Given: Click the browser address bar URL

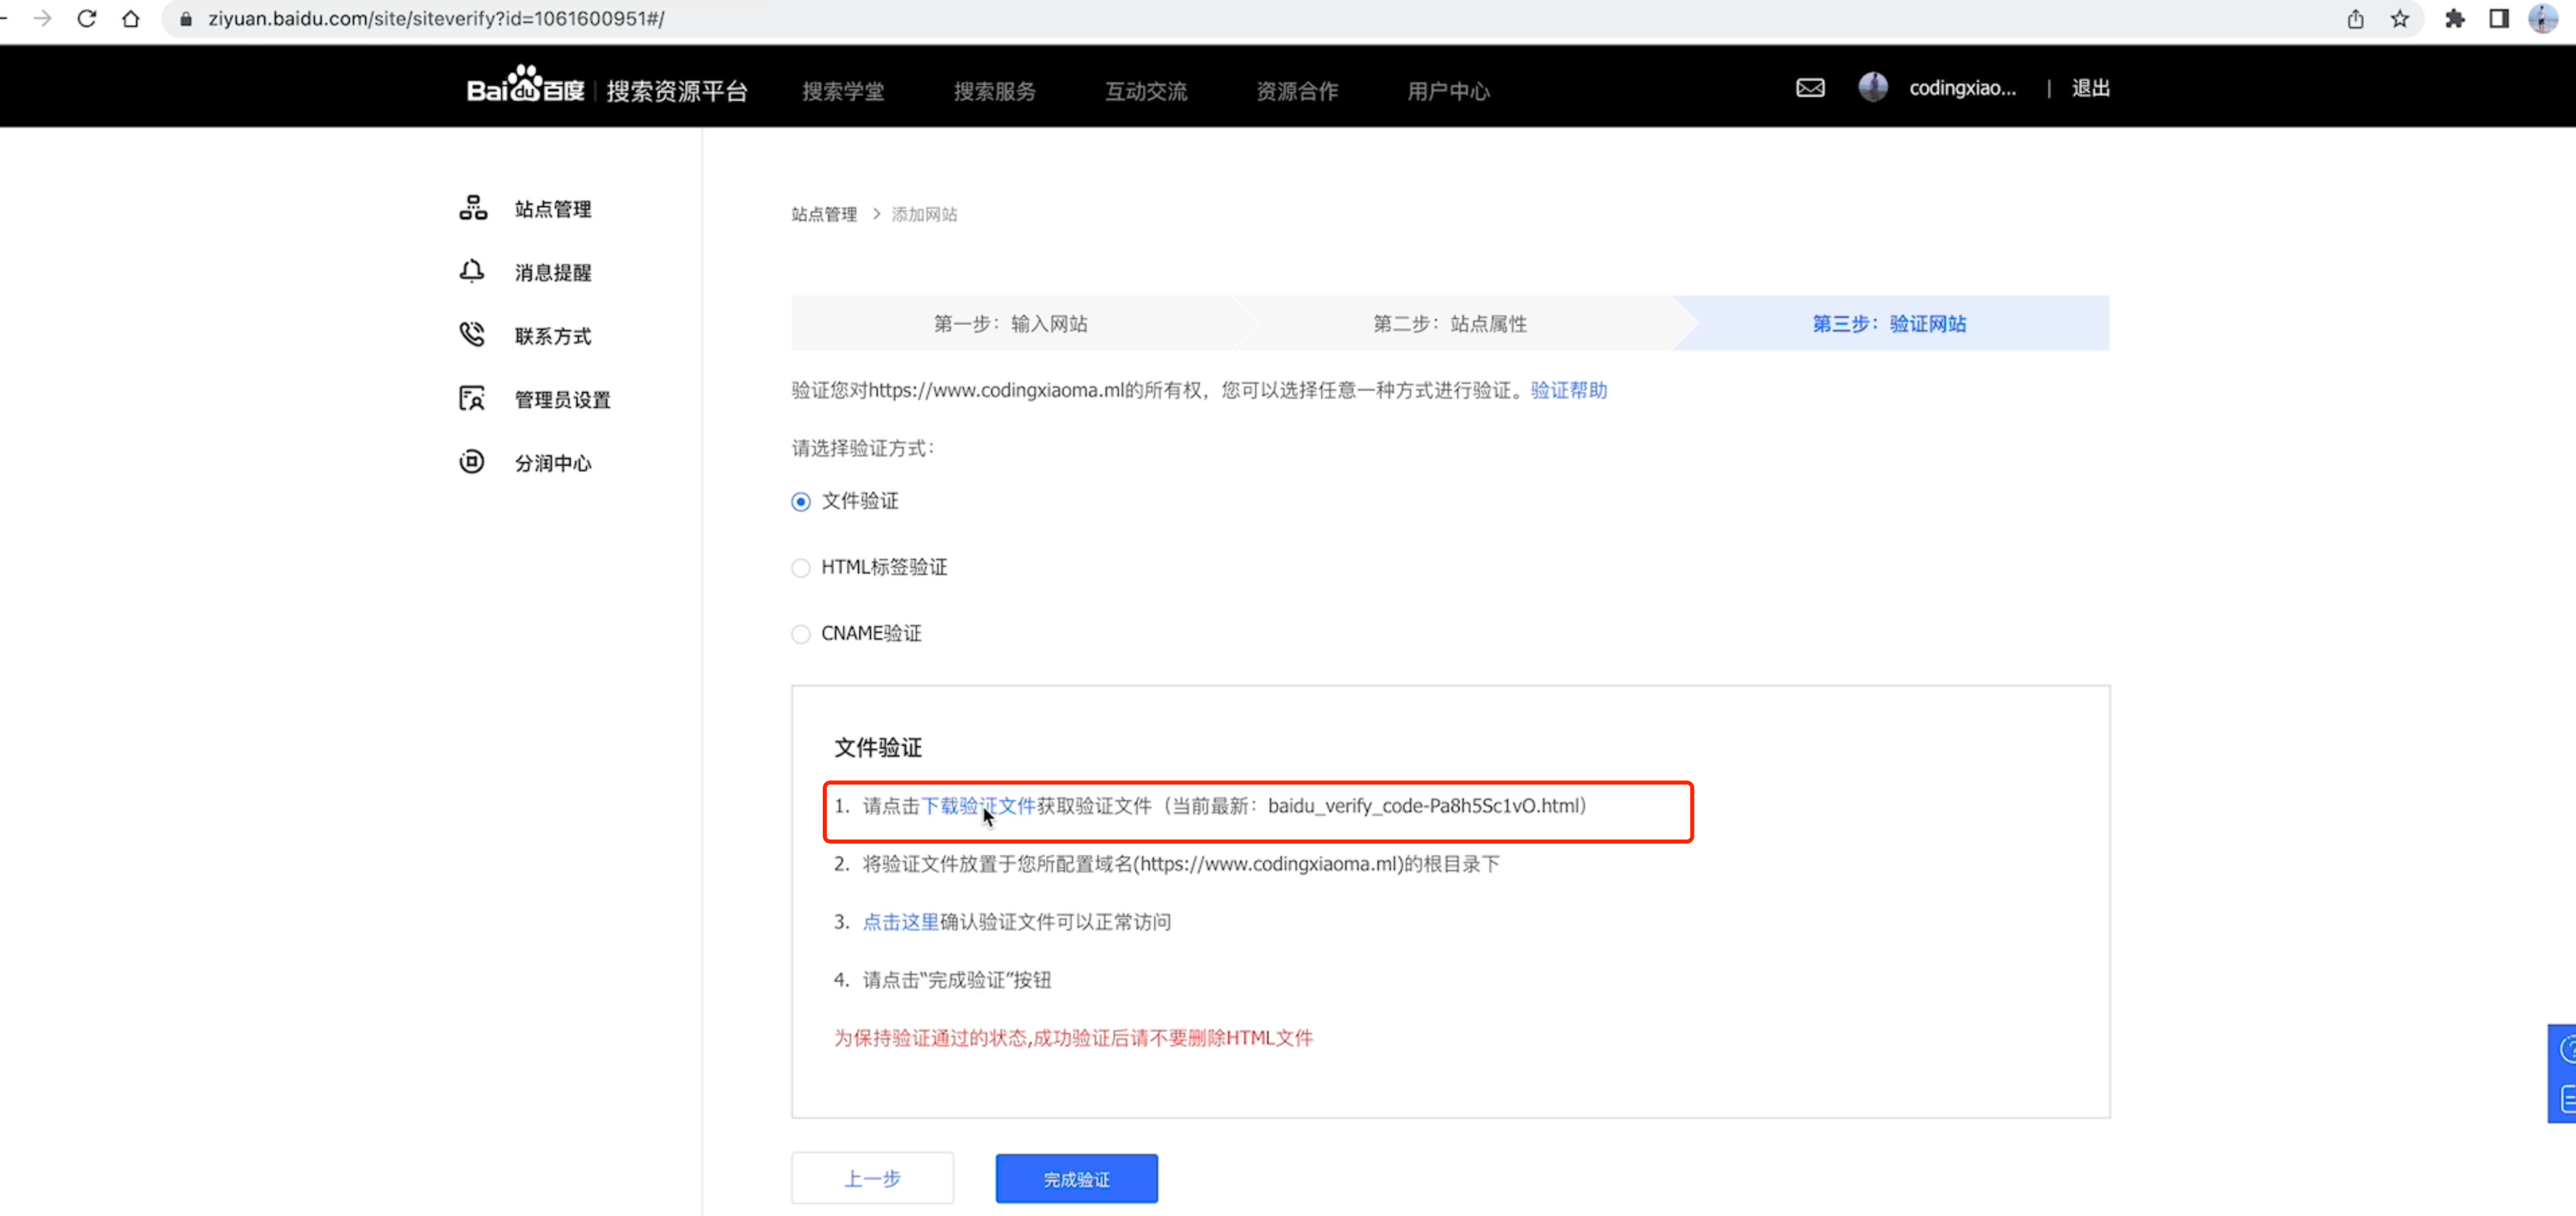Looking at the screenshot, I should [436, 19].
